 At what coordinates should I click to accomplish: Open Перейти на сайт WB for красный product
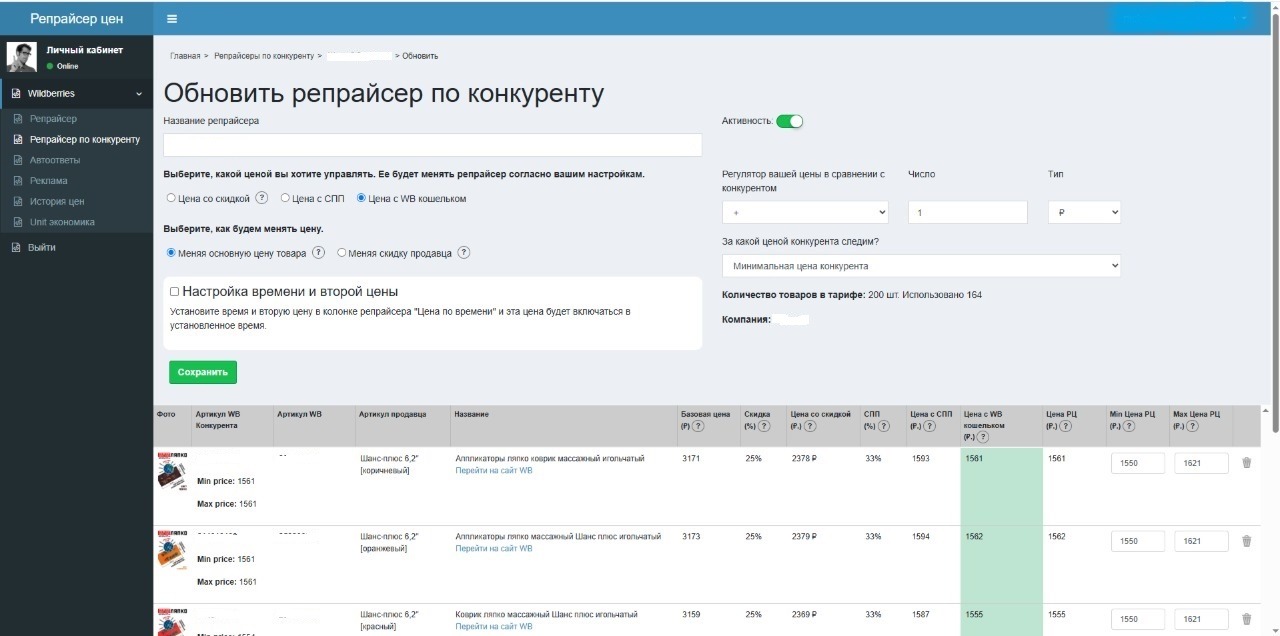(494, 626)
